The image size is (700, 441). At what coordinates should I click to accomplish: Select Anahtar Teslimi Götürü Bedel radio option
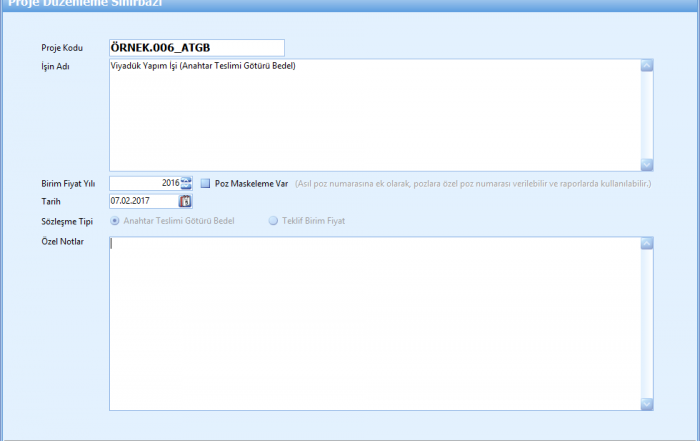115,220
